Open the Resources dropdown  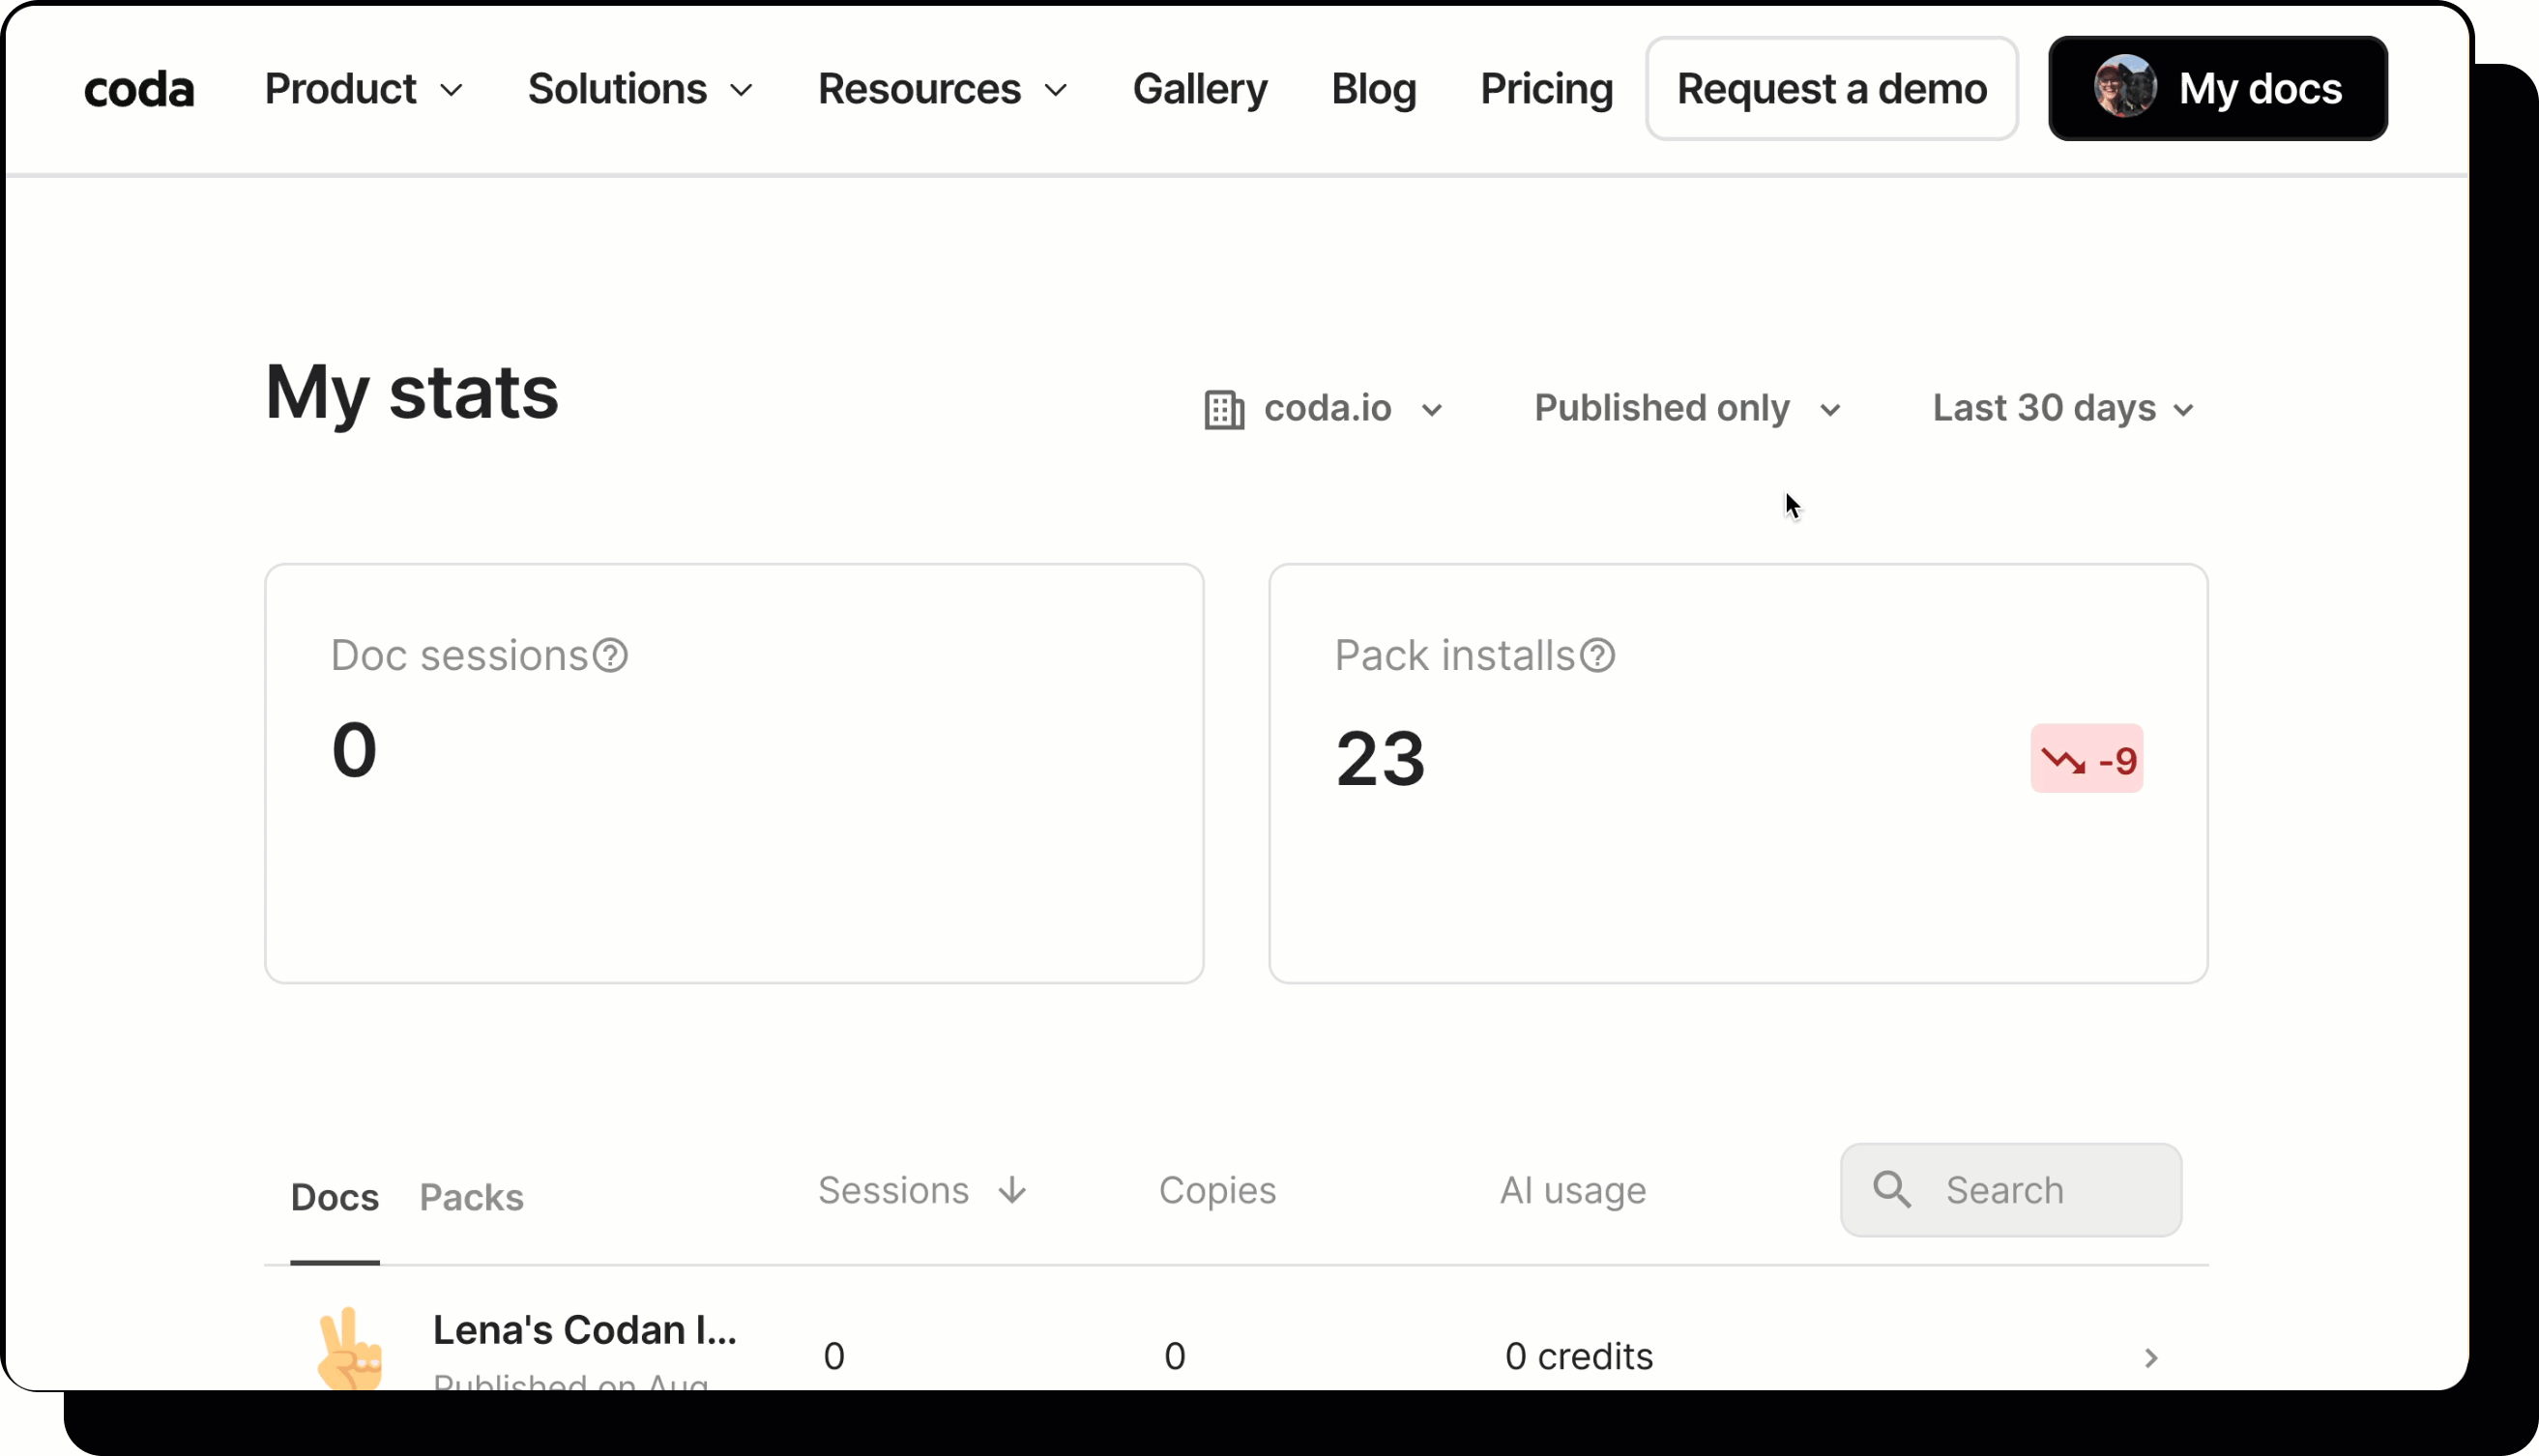pos(943,90)
